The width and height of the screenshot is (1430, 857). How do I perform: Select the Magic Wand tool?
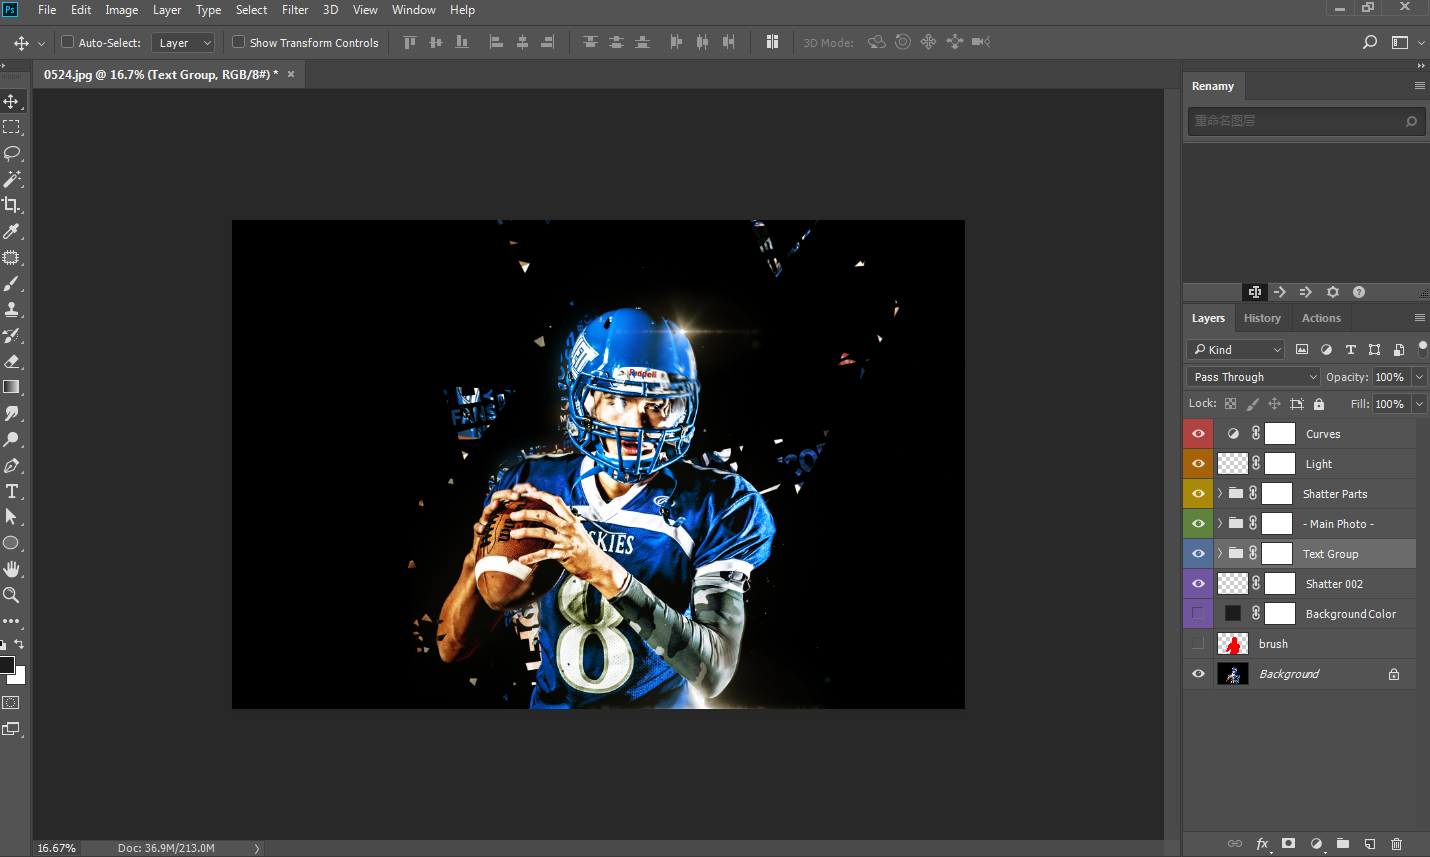click(x=11, y=179)
